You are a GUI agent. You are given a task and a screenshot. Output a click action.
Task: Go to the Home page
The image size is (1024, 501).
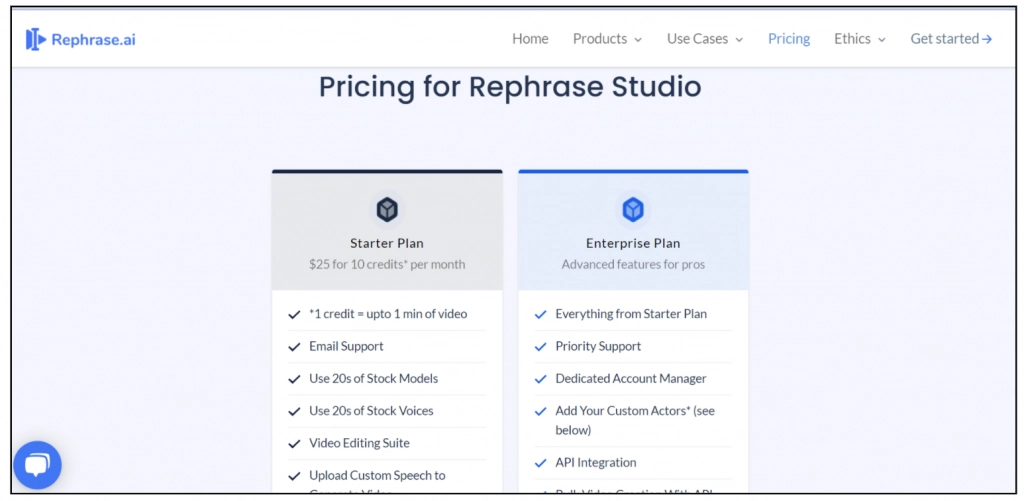click(530, 39)
